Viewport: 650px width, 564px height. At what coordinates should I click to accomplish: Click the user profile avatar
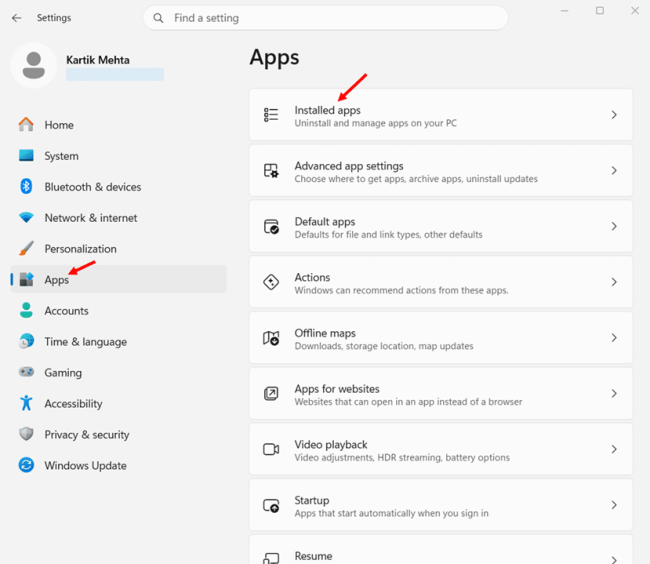[x=34, y=65]
